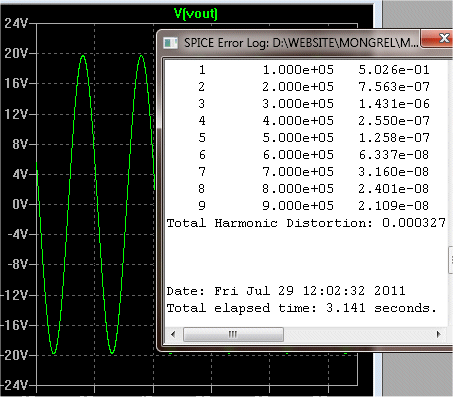Screen dimensions: 453x397
Task: Click frequency 6.000e+05 in the log
Action: coord(298,155)
